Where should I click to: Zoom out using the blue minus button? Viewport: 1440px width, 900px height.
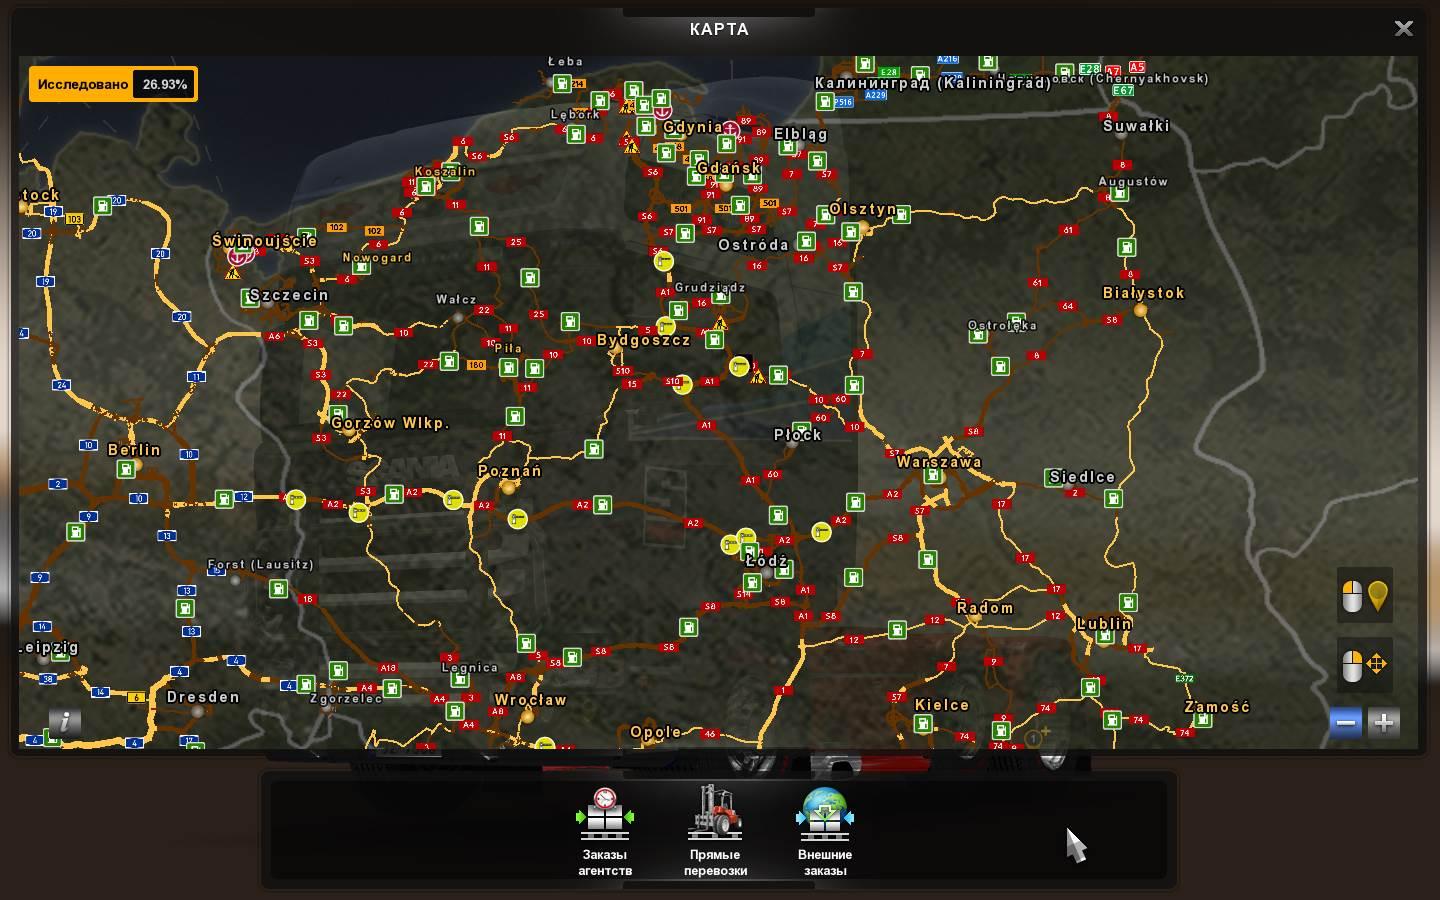[x=1345, y=722]
